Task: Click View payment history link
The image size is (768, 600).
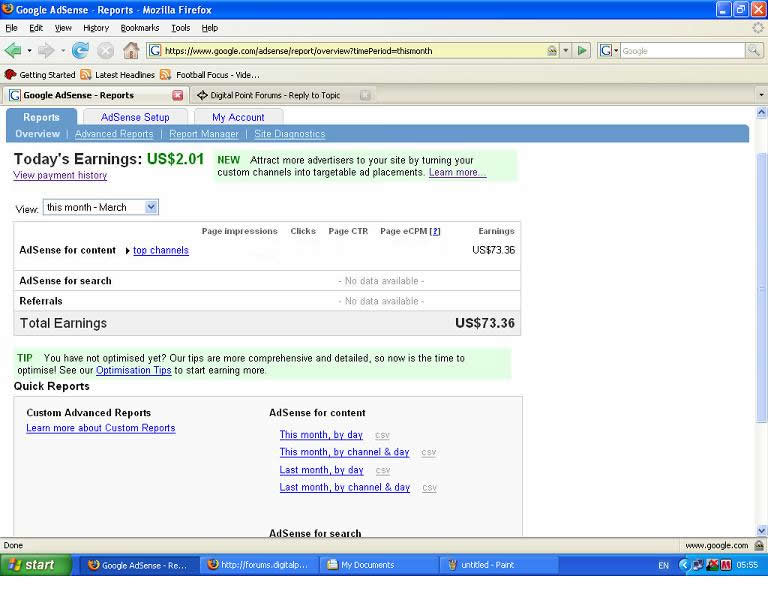Action: (60, 175)
